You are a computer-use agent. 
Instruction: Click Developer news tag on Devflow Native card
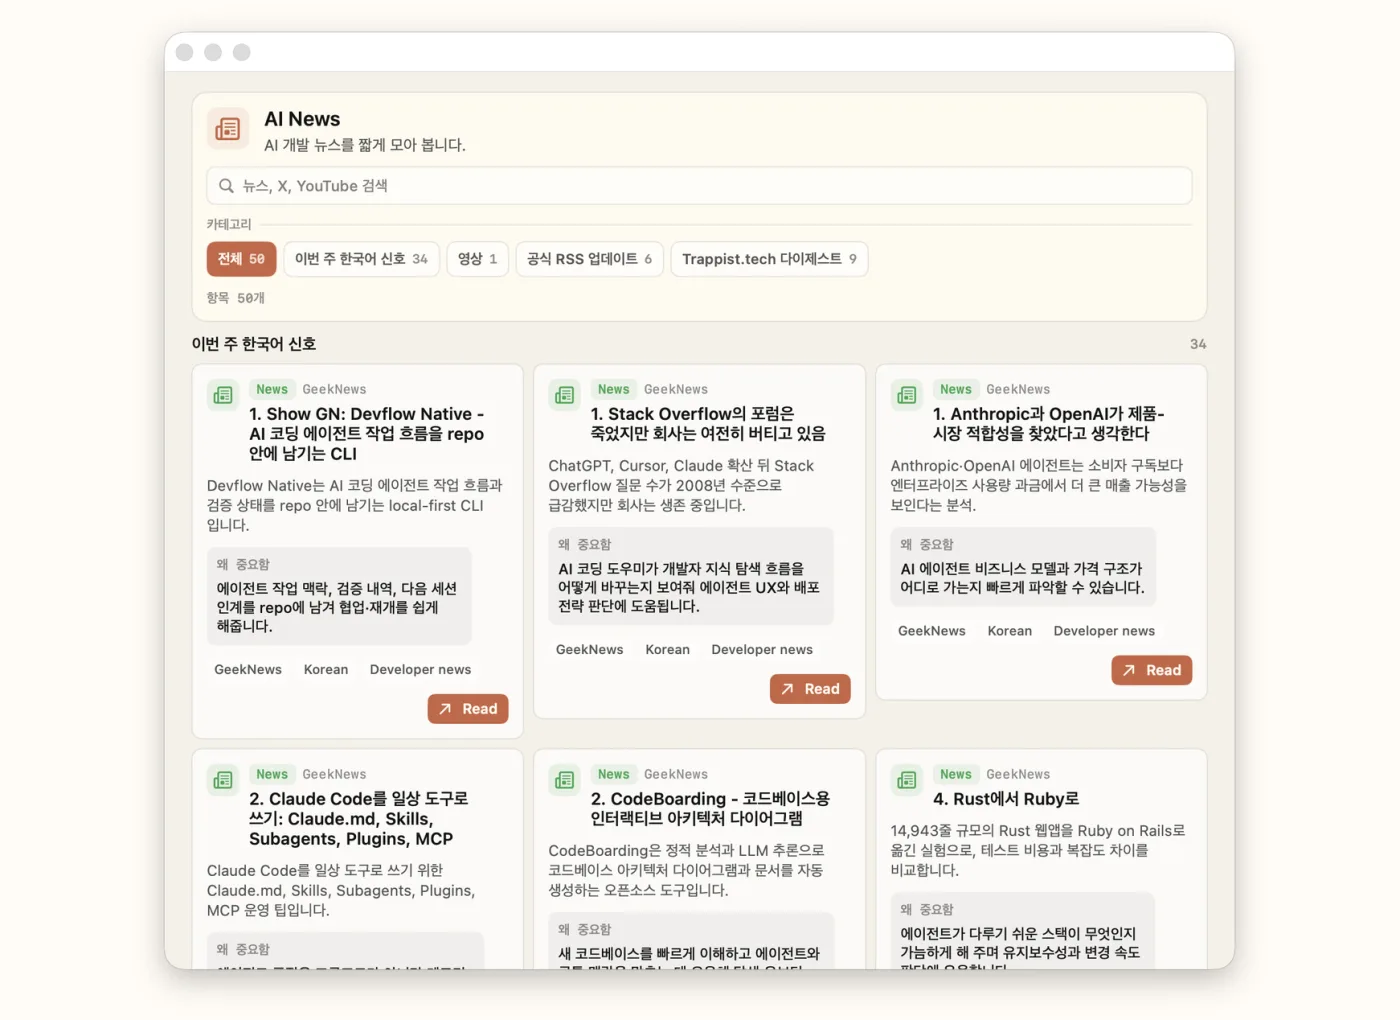click(420, 670)
